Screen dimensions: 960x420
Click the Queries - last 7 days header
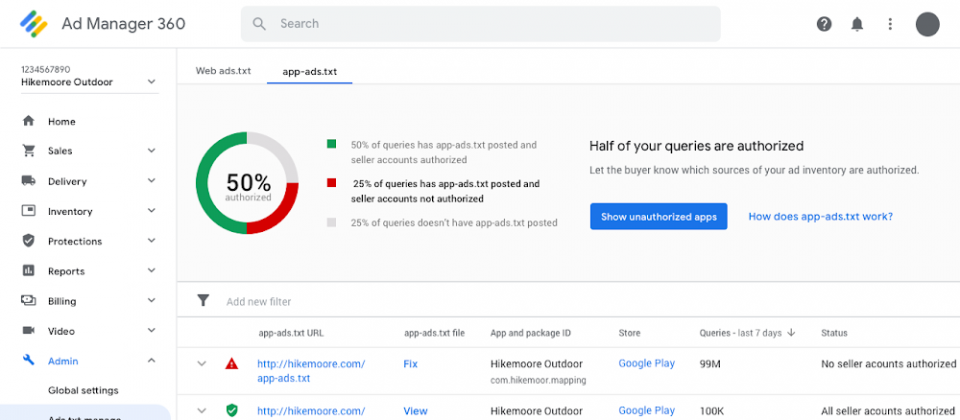point(740,332)
